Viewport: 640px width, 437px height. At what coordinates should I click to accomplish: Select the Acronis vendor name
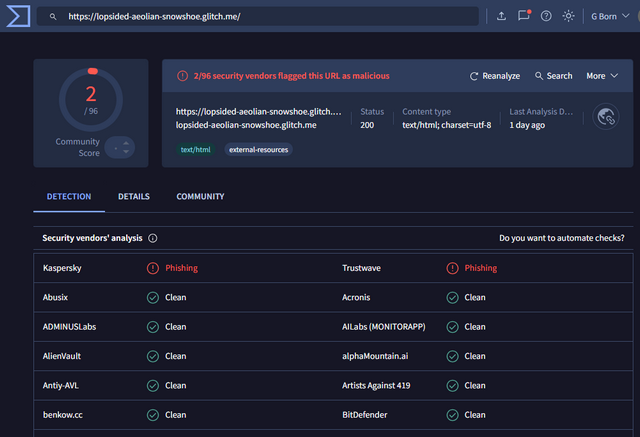tap(356, 297)
